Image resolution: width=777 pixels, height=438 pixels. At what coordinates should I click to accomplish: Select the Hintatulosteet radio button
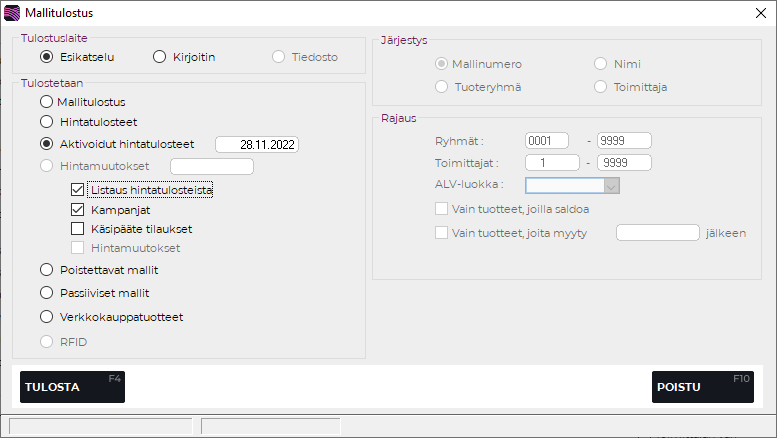pyautogui.click(x=46, y=122)
